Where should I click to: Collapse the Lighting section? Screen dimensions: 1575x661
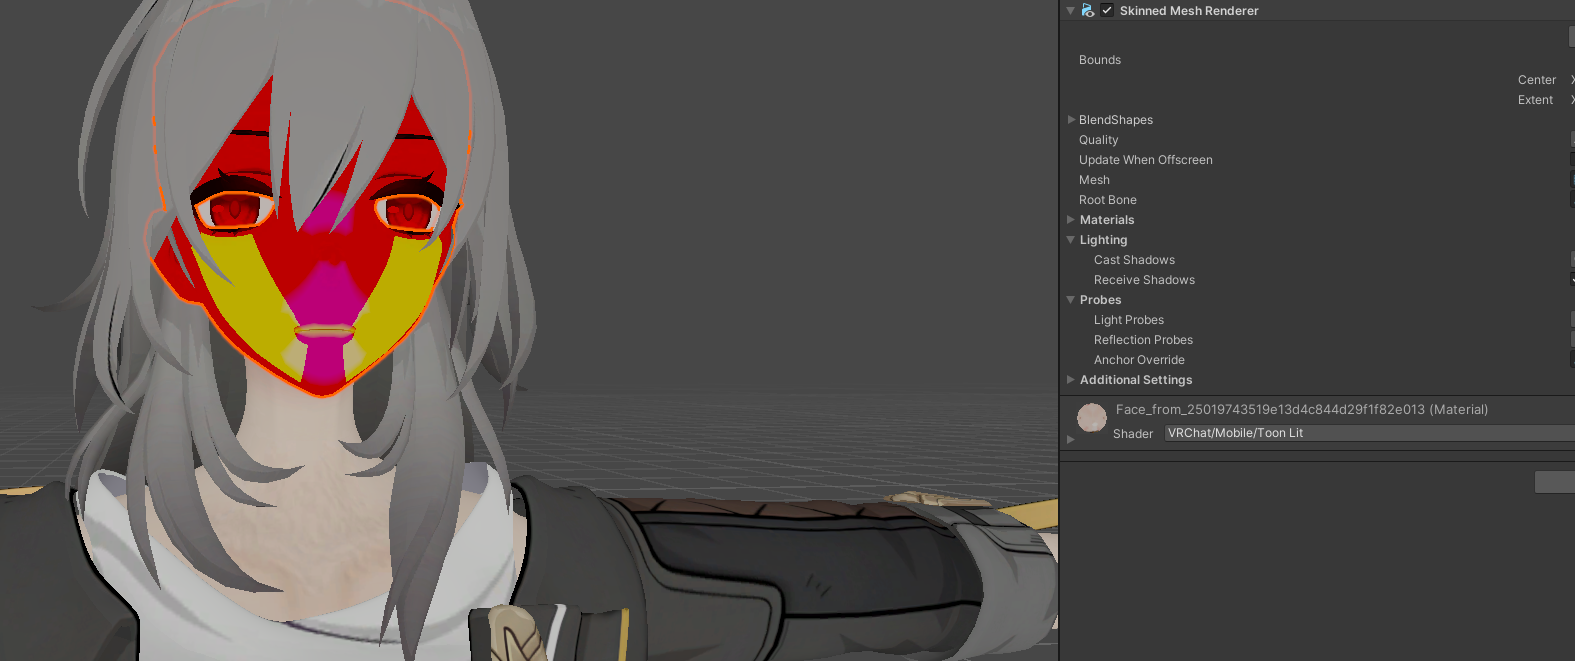pyautogui.click(x=1071, y=240)
